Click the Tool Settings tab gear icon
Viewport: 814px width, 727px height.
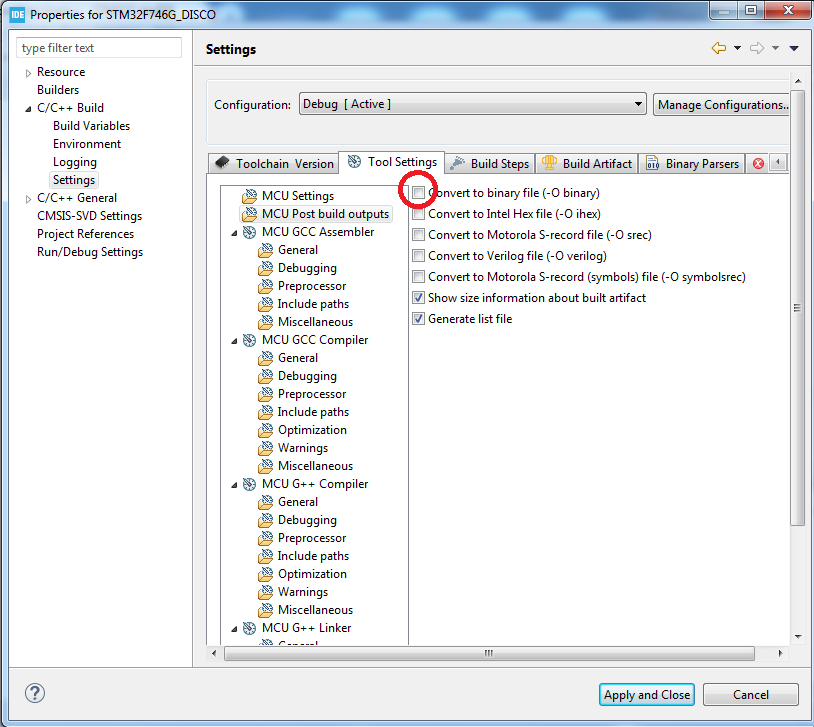[x=355, y=161]
